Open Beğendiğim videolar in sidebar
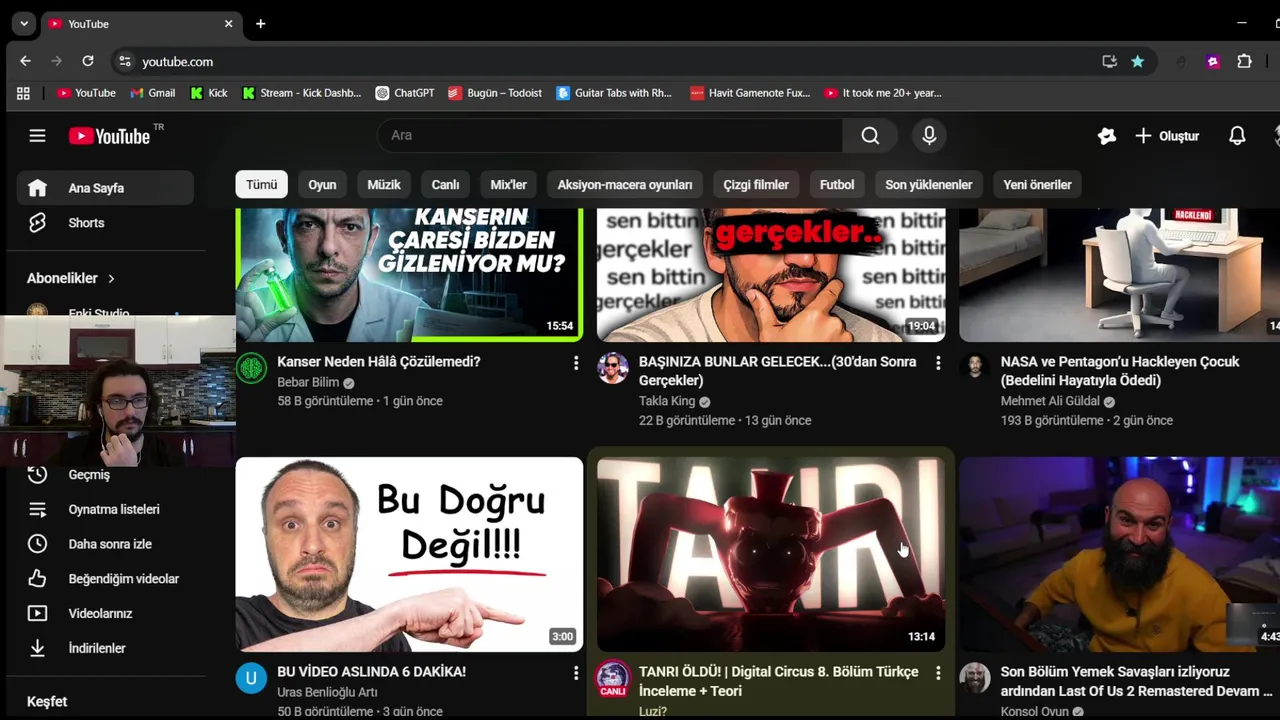The height and width of the screenshot is (720, 1280). point(105,579)
